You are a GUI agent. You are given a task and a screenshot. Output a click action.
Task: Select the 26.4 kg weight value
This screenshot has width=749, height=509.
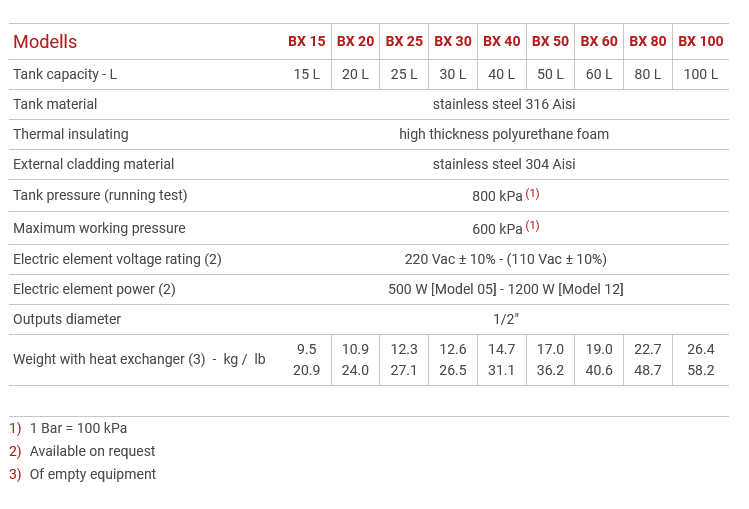pos(700,349)
